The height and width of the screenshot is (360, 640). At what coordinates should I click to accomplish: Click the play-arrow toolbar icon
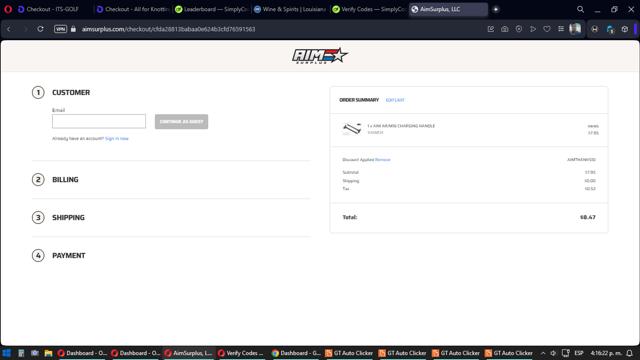533,29
